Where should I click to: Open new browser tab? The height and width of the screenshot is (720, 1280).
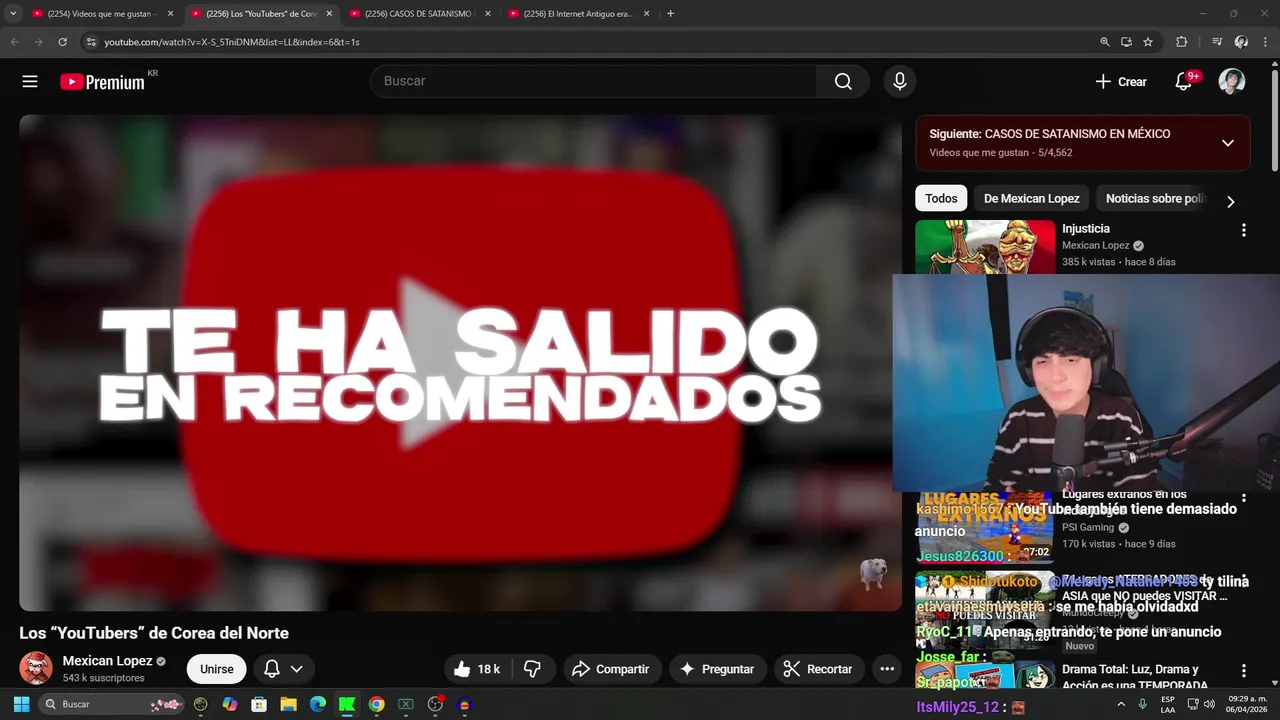click(670, 14)
